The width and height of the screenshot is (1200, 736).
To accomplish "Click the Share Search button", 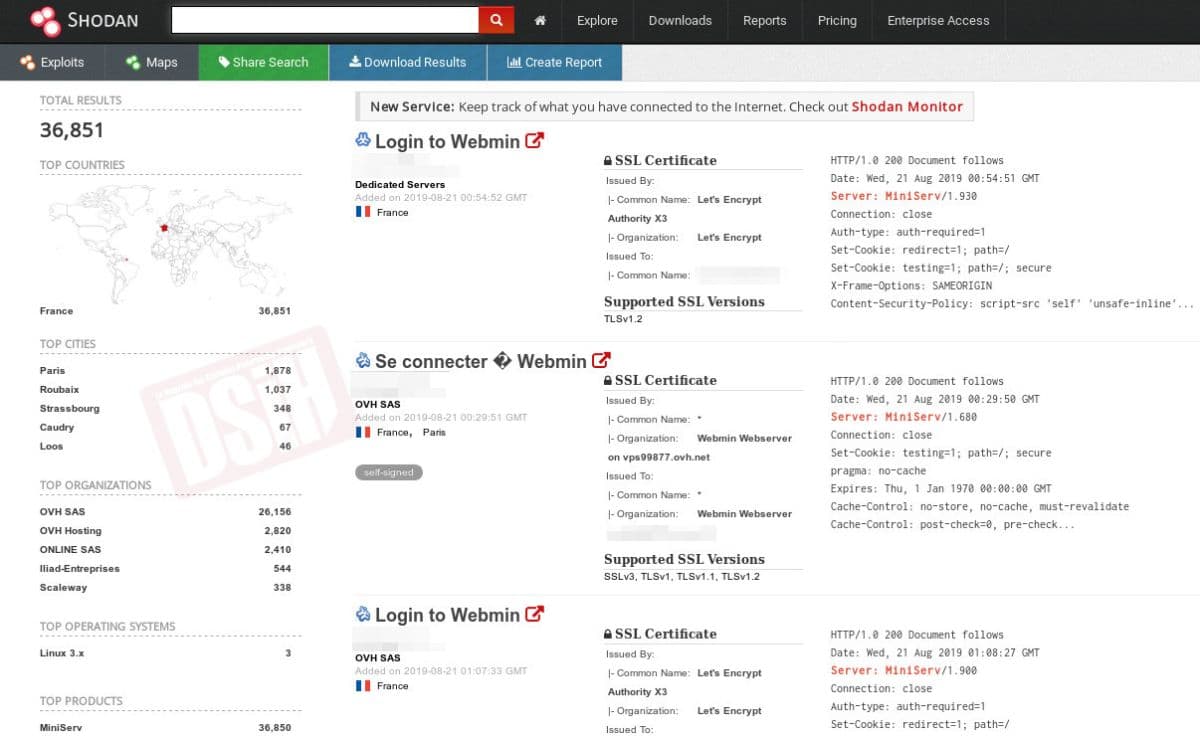I will coord(263,62).
